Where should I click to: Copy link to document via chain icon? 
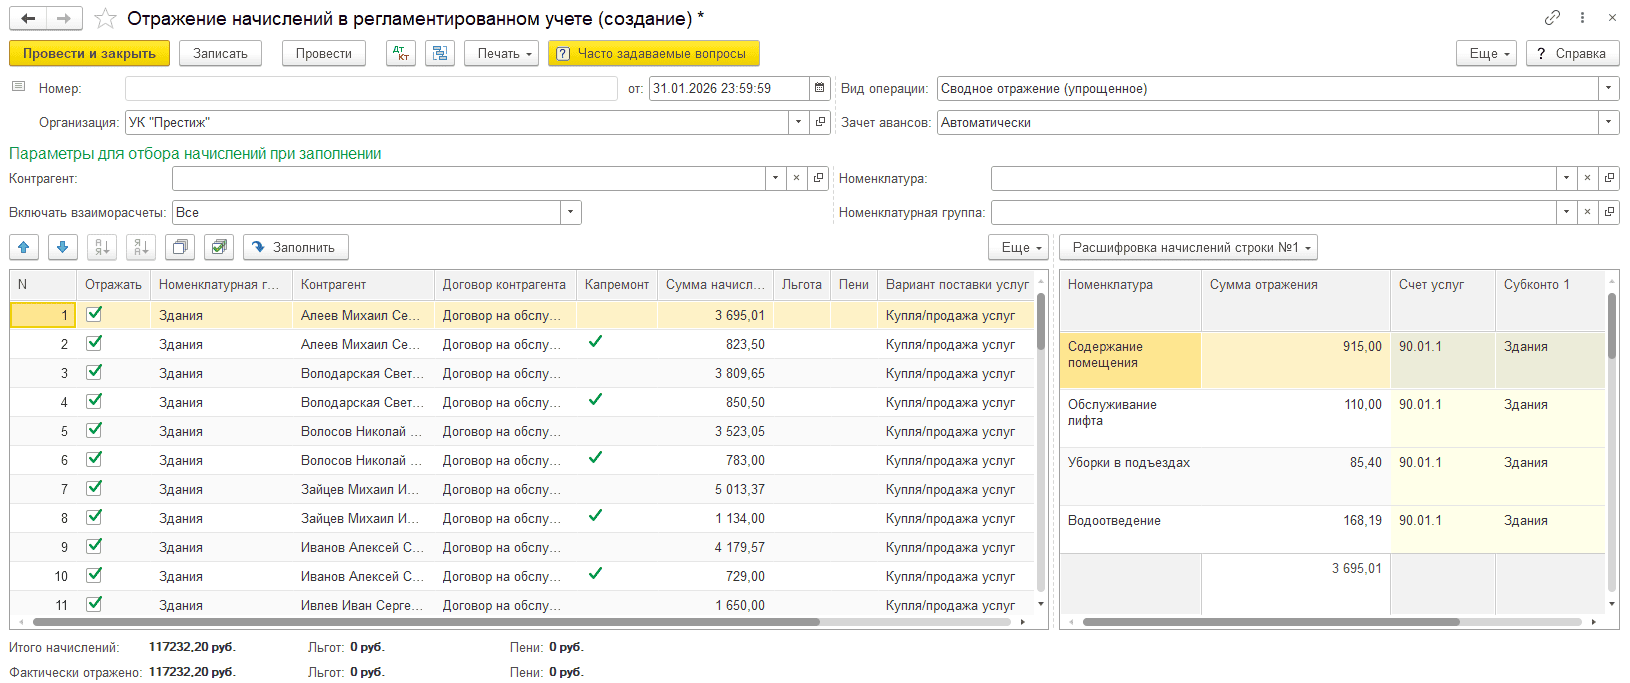tap(1552, 17)
